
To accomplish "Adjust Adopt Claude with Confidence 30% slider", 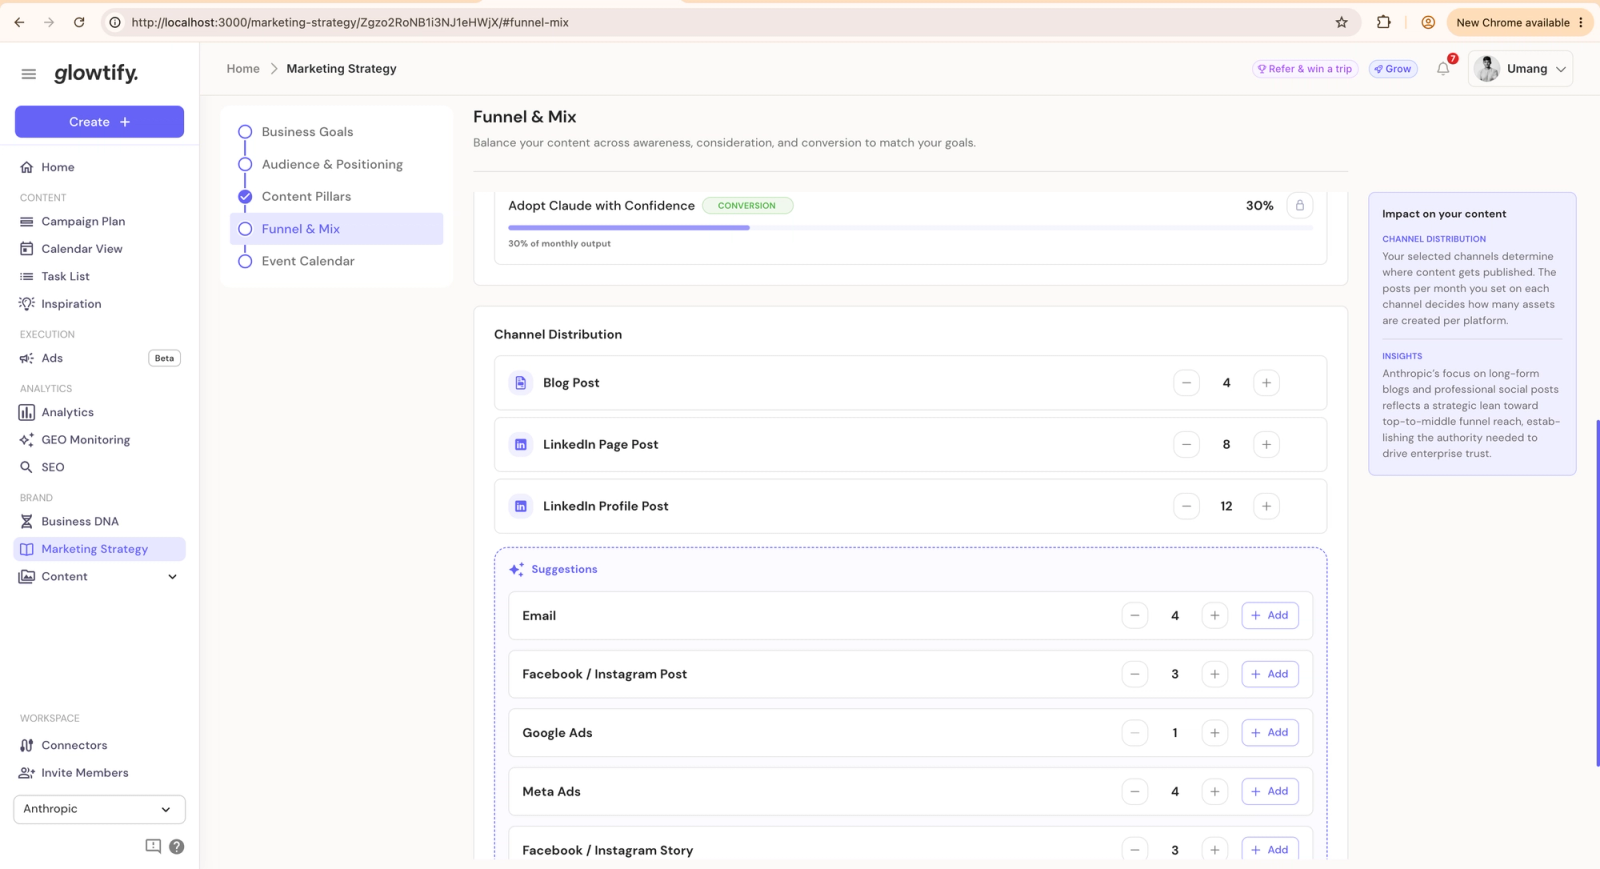I will click(910, 228).
